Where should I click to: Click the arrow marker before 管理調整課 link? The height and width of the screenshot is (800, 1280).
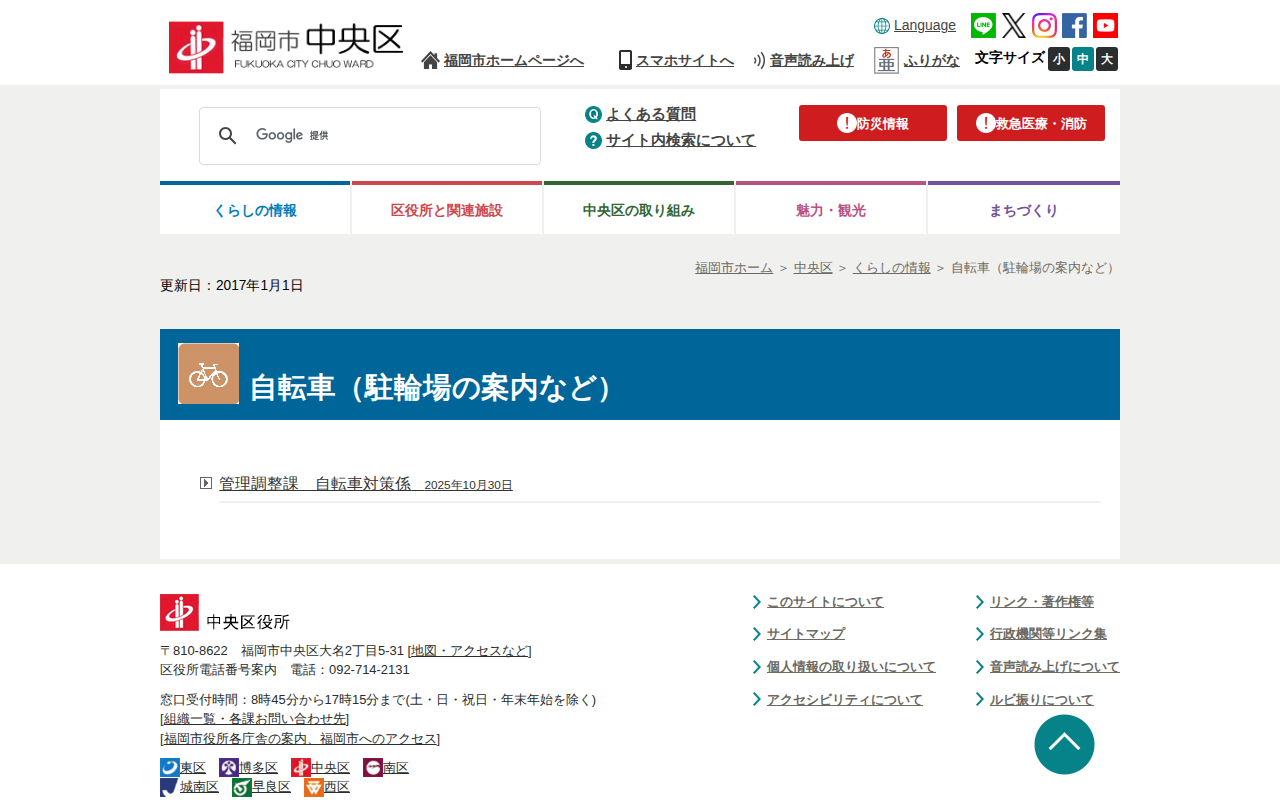click(206, 483)
